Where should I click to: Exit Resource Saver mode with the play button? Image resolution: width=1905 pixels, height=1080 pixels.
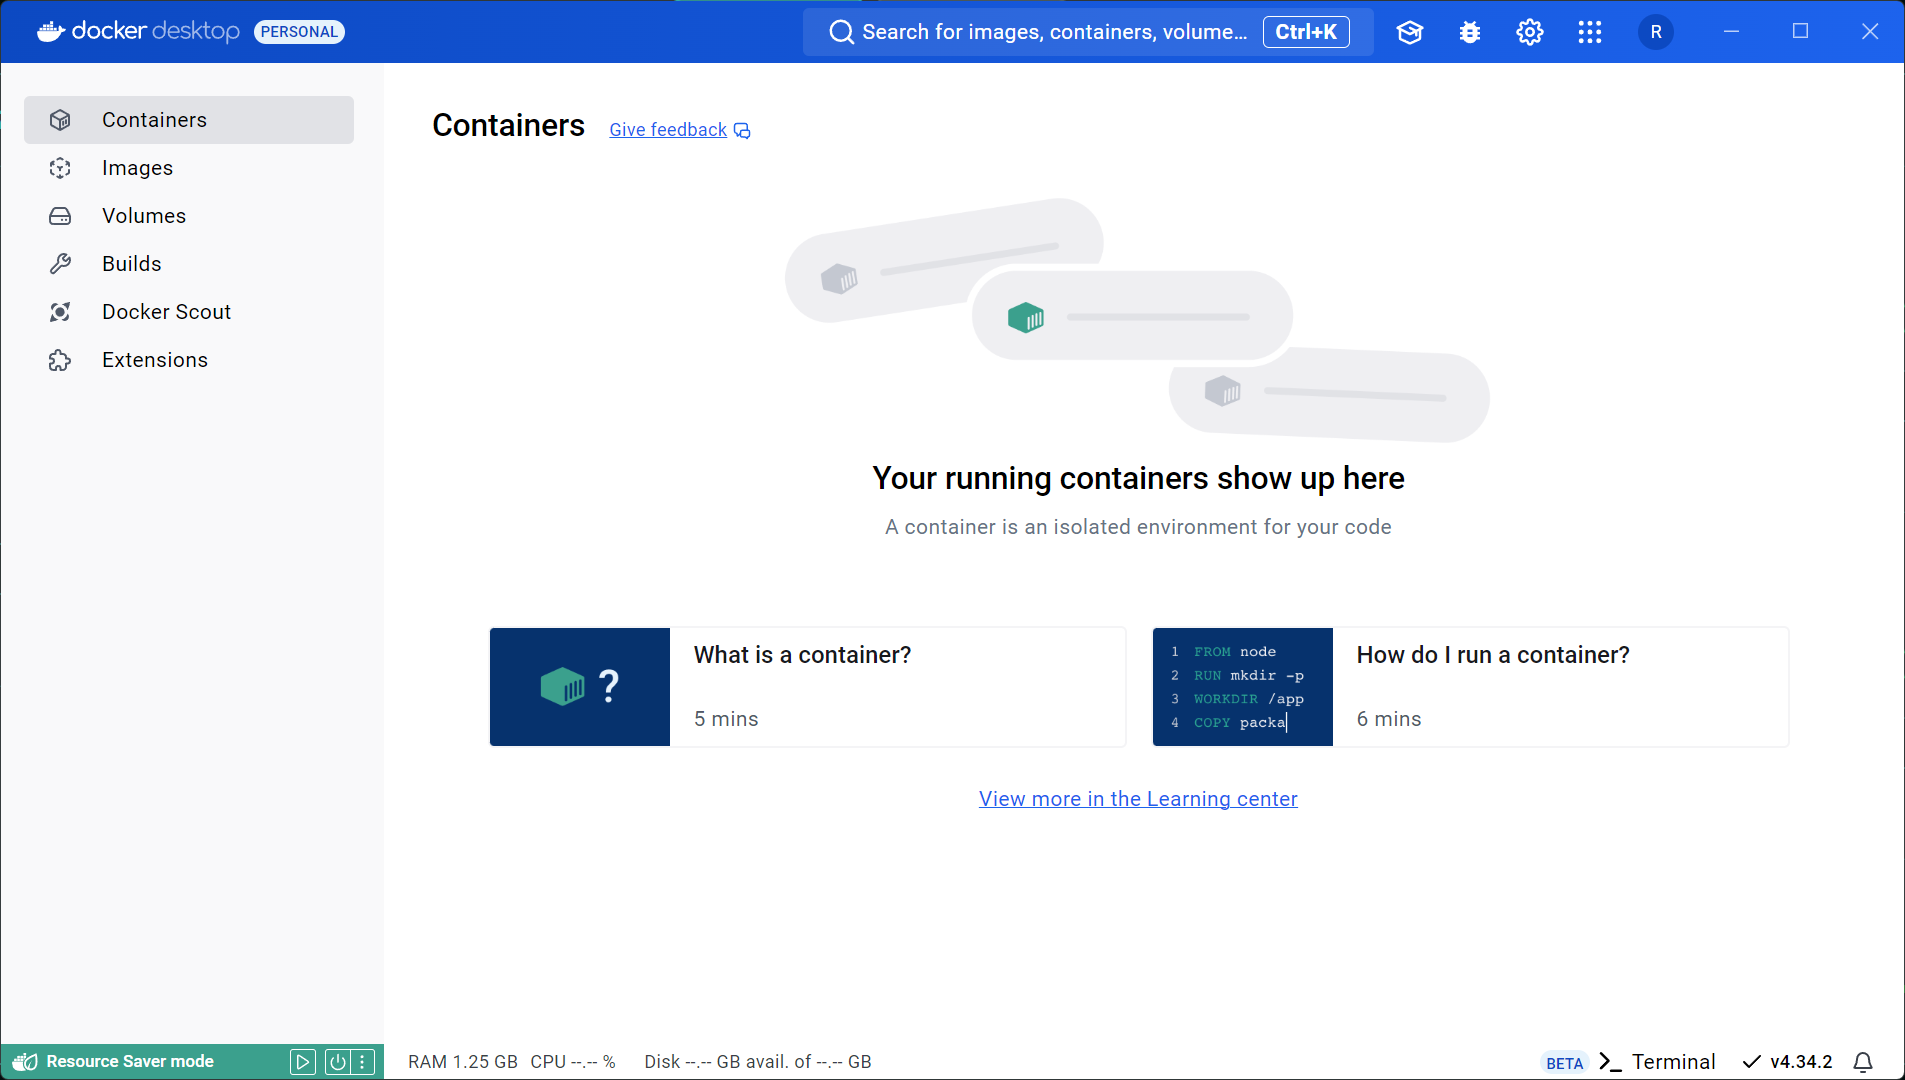point(302,1061)
